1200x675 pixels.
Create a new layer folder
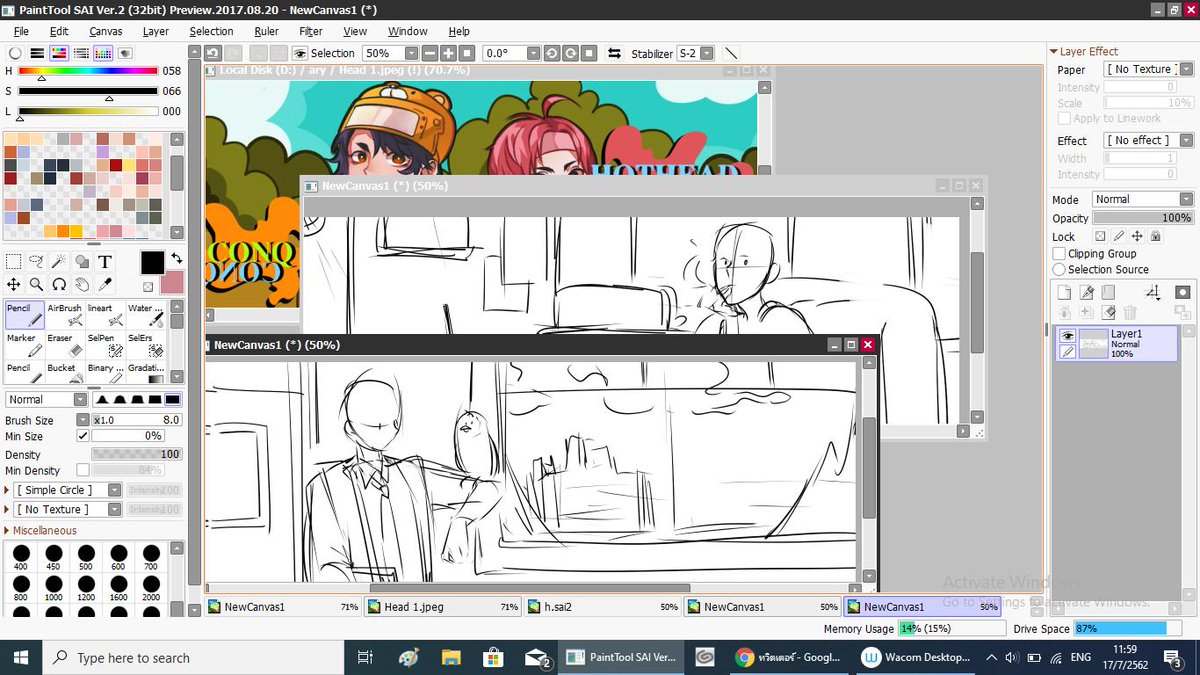tap(1108, 292)
